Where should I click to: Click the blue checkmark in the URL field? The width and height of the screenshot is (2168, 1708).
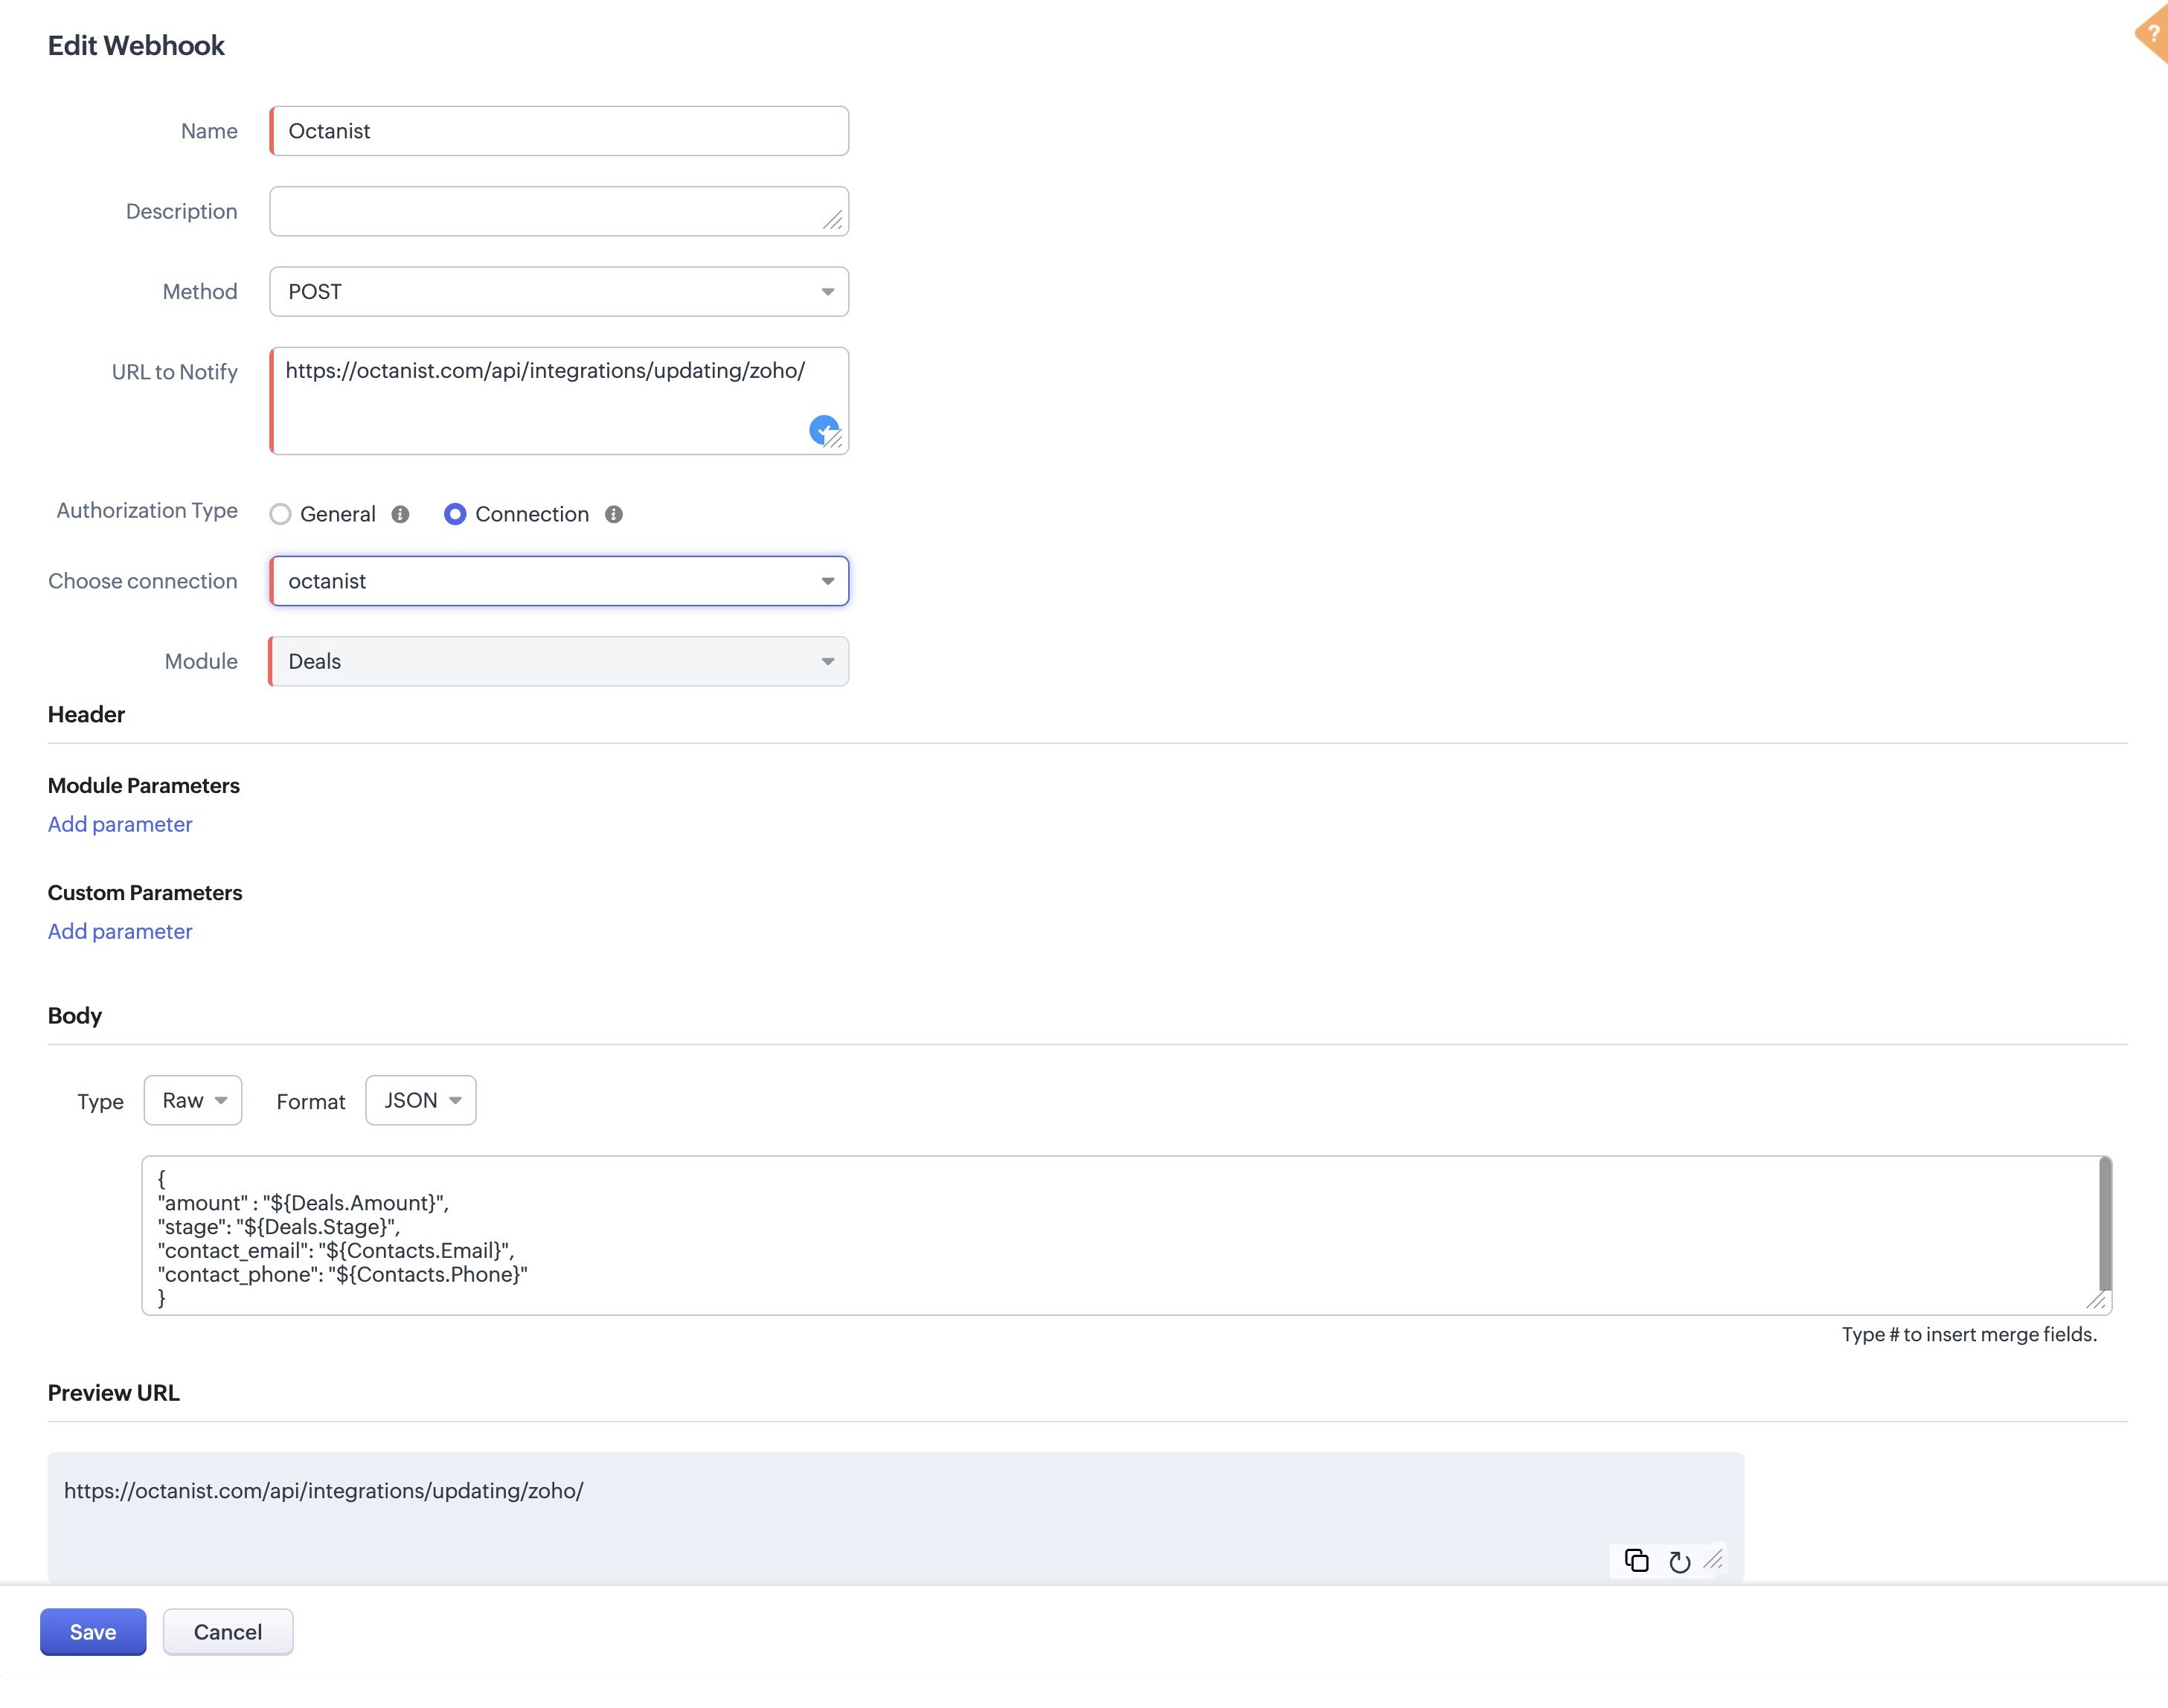(824, 428)
